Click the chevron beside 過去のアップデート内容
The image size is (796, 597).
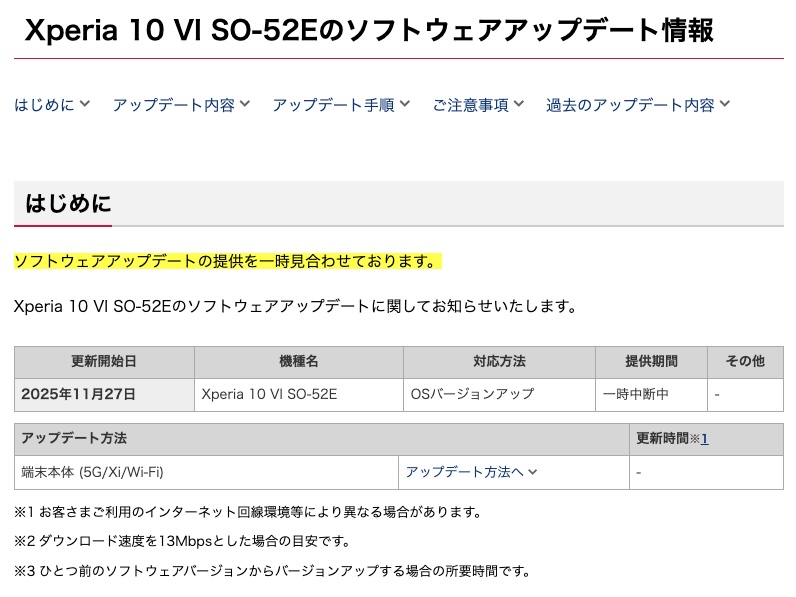tap(725, 104)
